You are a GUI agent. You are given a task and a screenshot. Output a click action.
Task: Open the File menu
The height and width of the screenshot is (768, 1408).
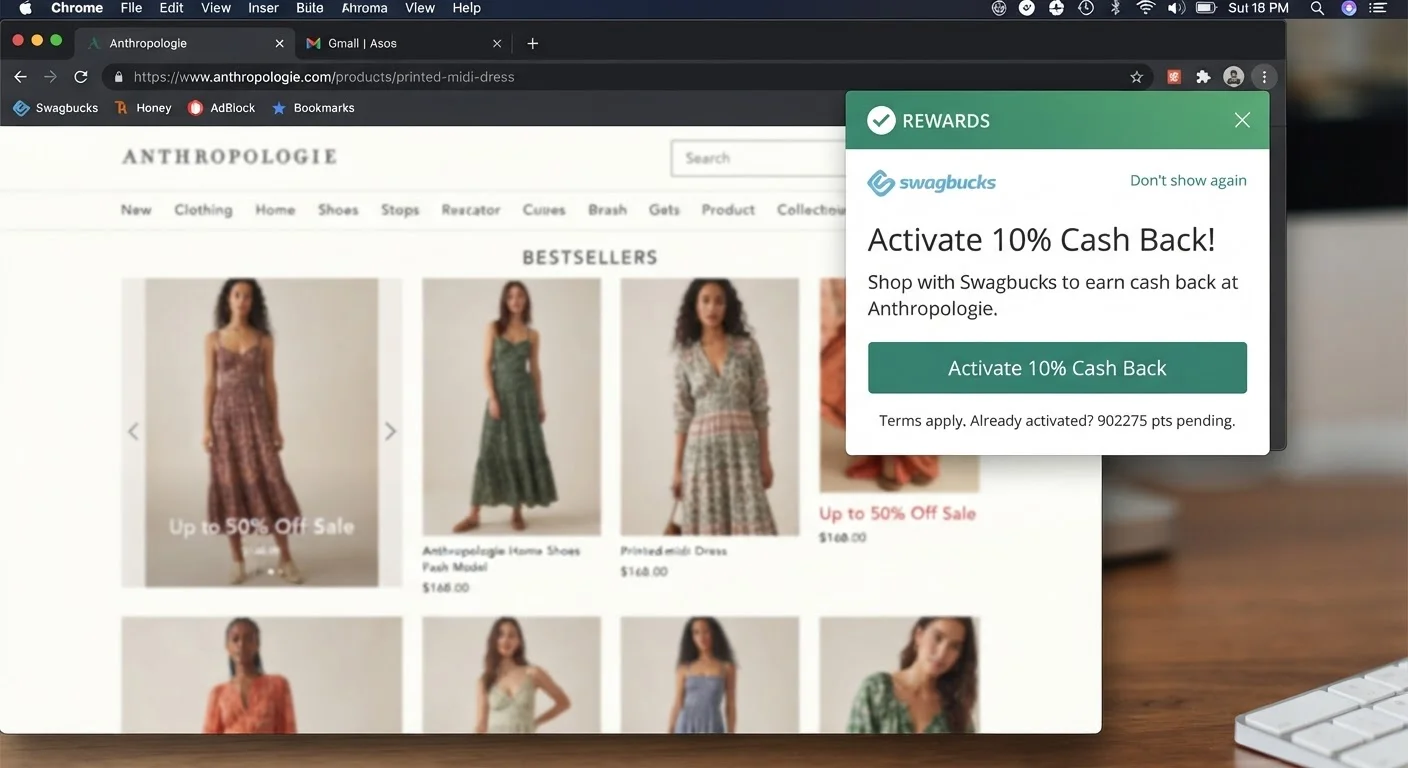[x=131, y=8]
